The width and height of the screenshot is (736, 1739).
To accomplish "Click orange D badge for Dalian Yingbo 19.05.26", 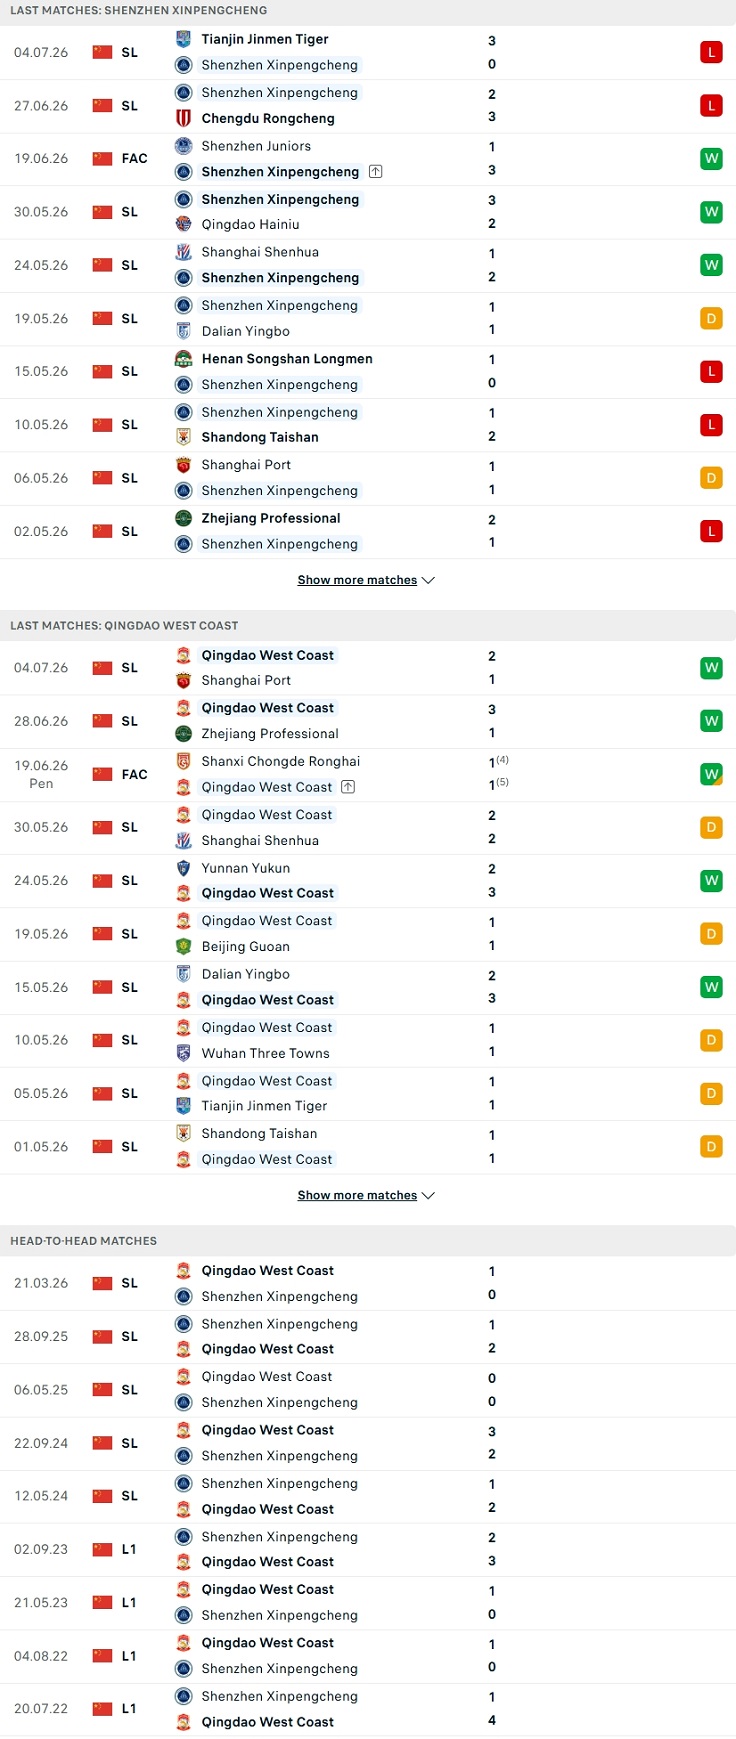I will pos(711,319).
